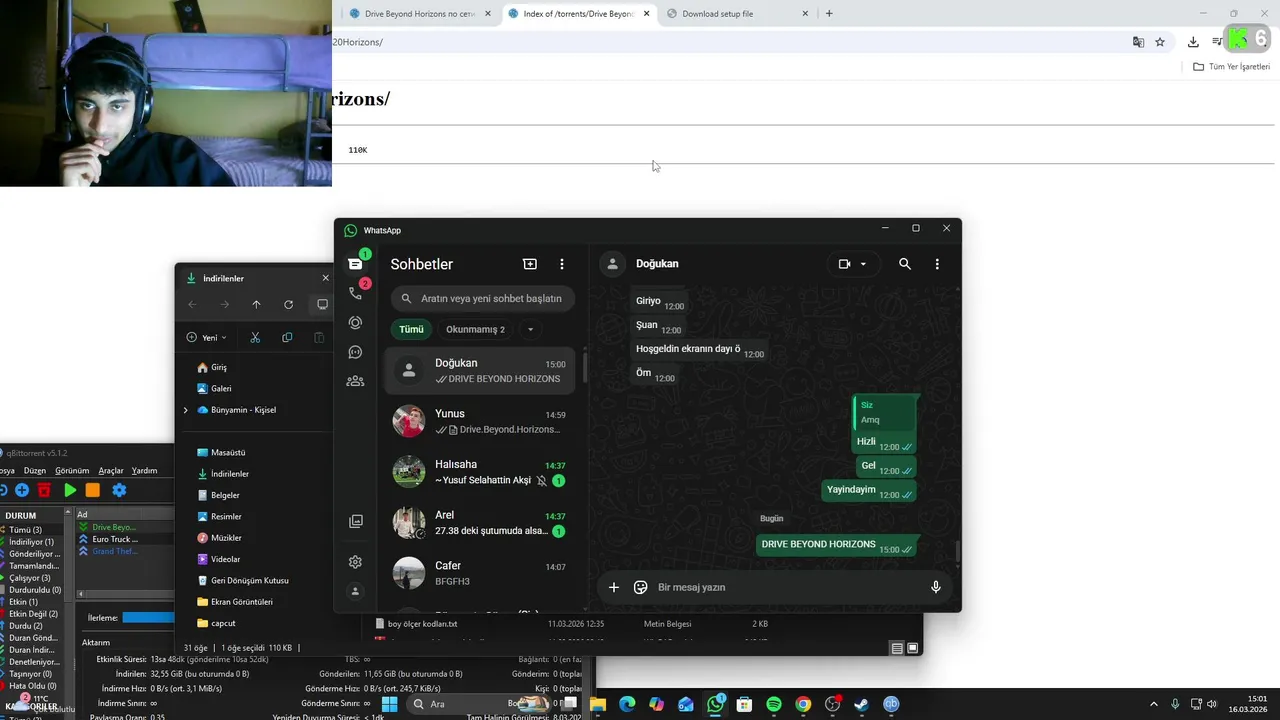
Task: Open WhatsApp Communities sidebar icon
Action: pyautogui.click(x=355, y=381)
